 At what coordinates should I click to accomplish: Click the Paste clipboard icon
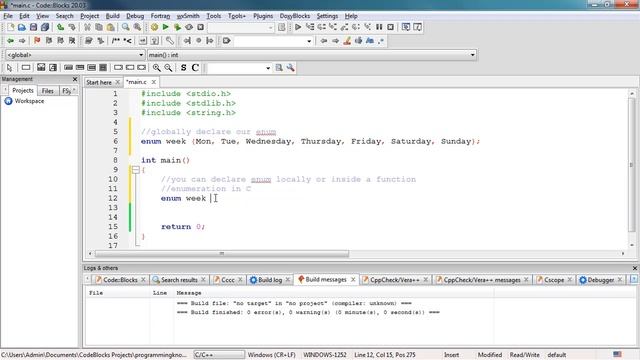111,27
